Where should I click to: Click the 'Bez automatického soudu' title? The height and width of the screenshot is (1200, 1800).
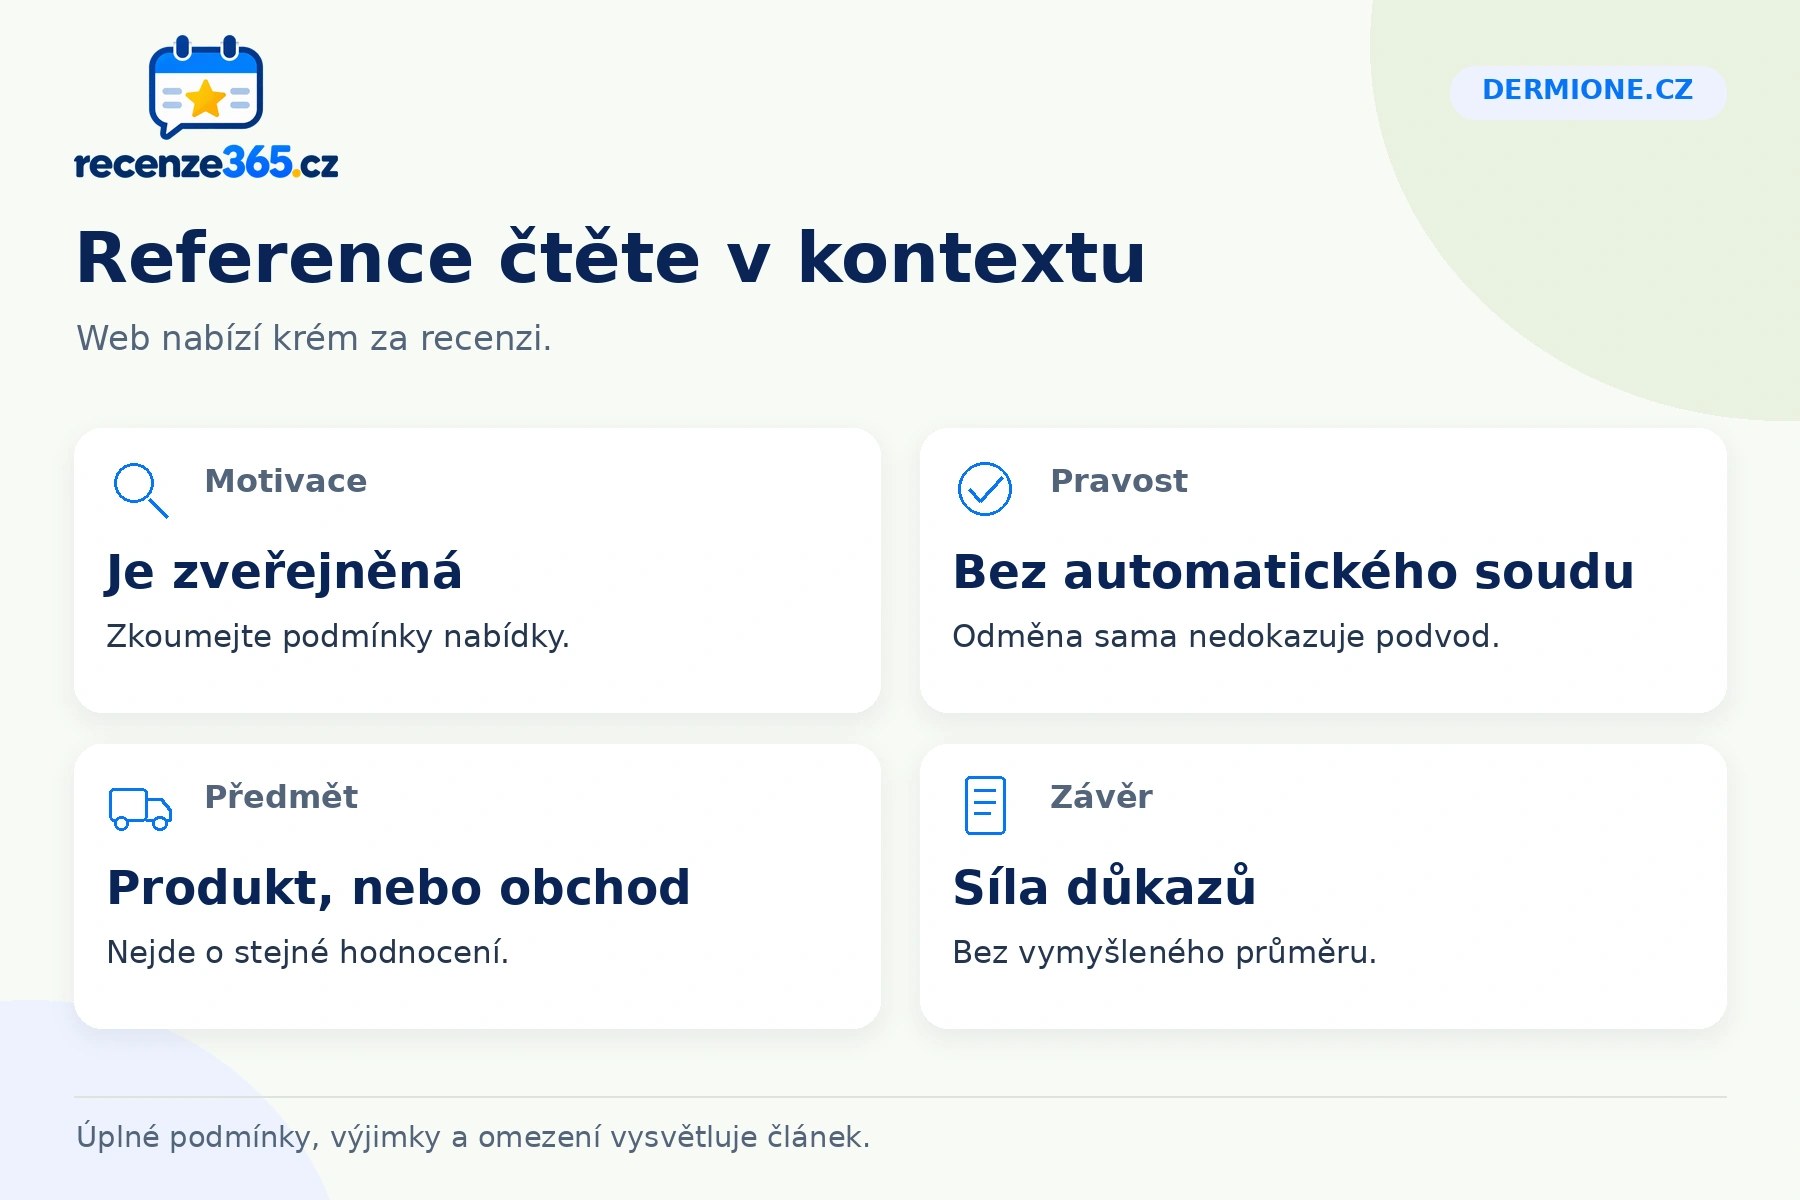1293,572
